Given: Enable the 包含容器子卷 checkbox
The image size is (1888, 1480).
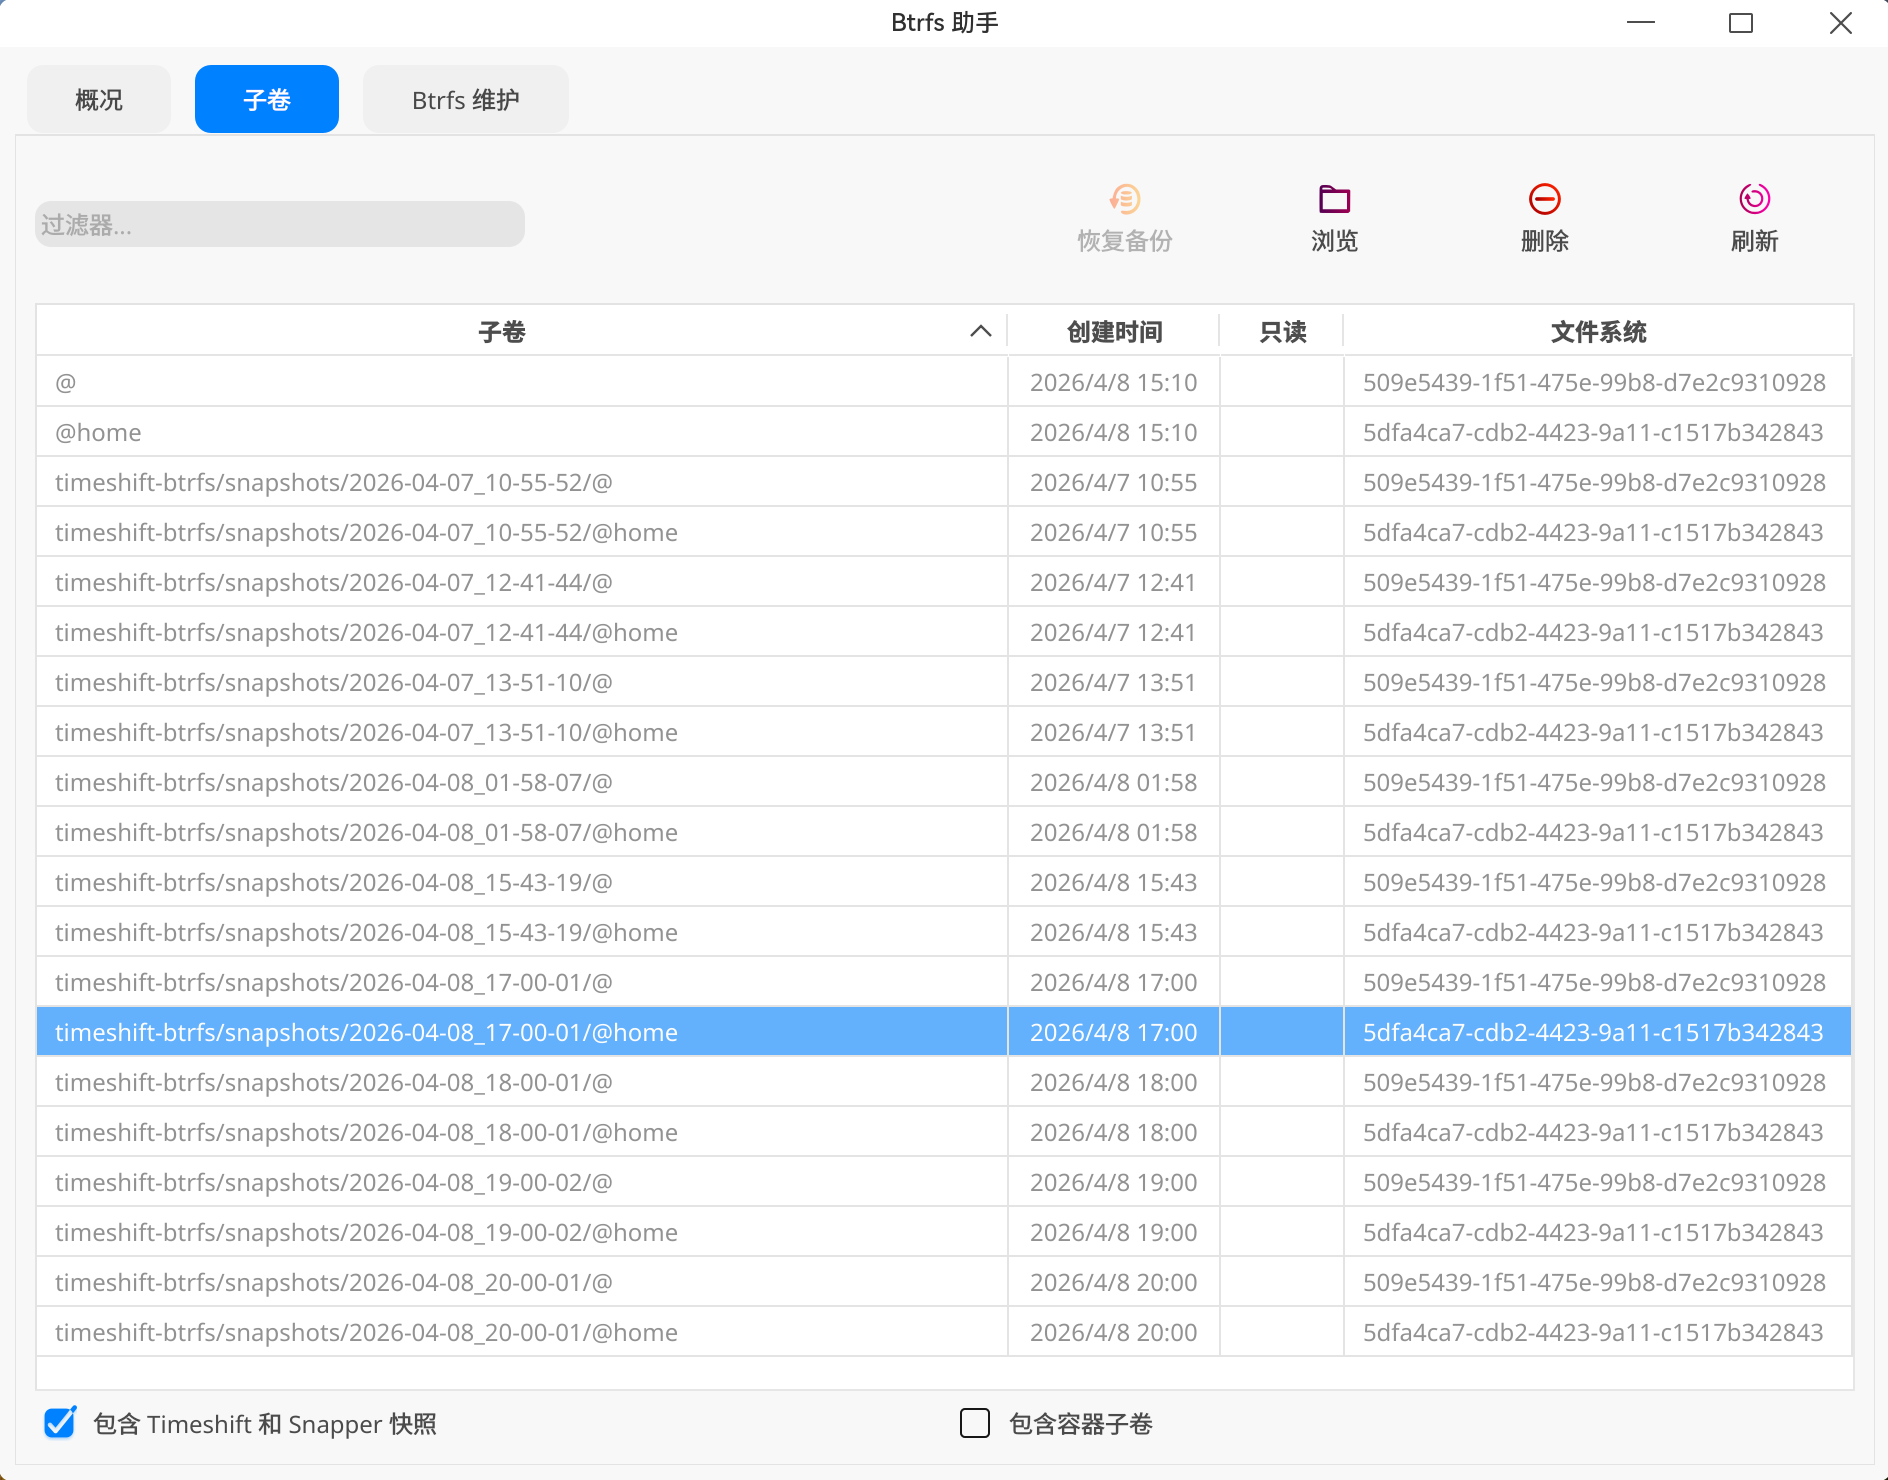Looking at the screenshot, I should (974, 1423).
